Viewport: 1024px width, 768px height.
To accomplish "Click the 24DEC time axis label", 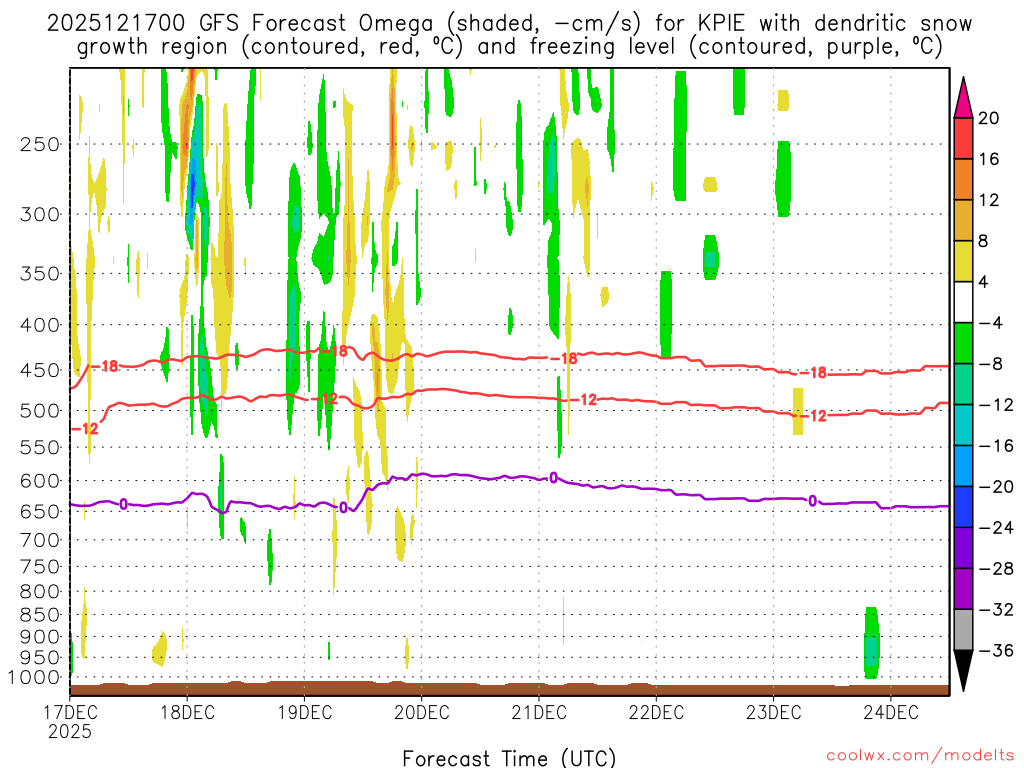I will (x=891, y=712).
